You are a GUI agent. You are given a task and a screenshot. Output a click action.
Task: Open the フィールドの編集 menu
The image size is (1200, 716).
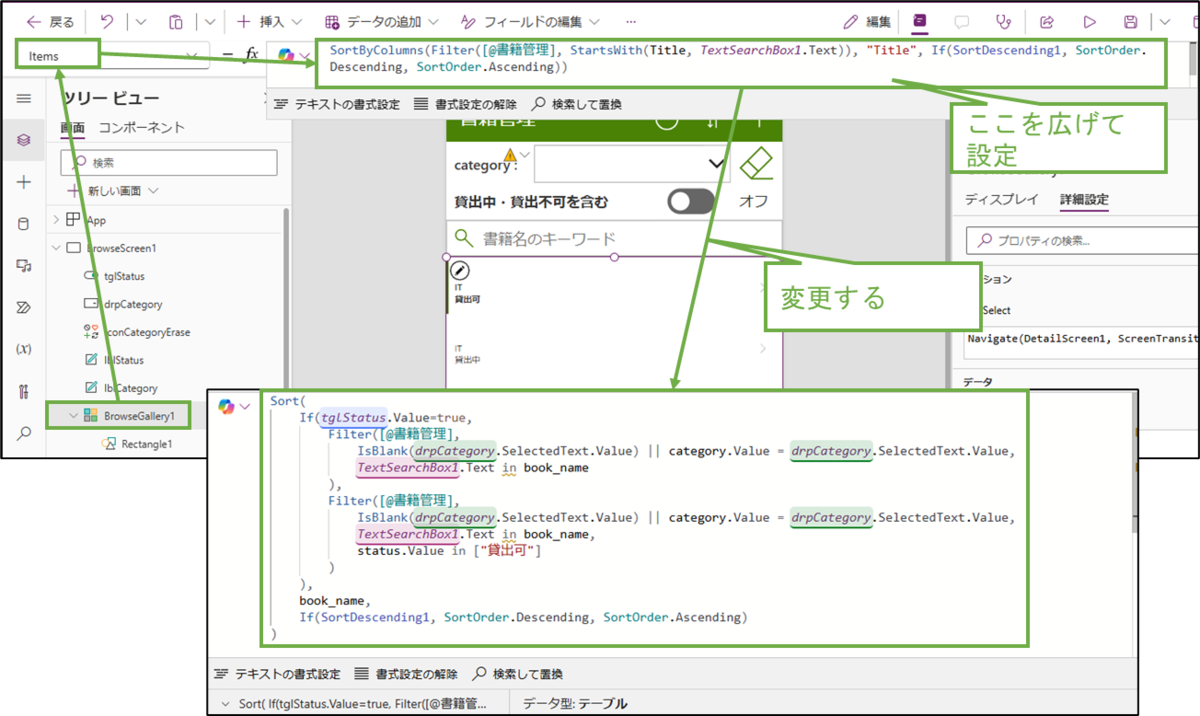click(x=530, y=21)
